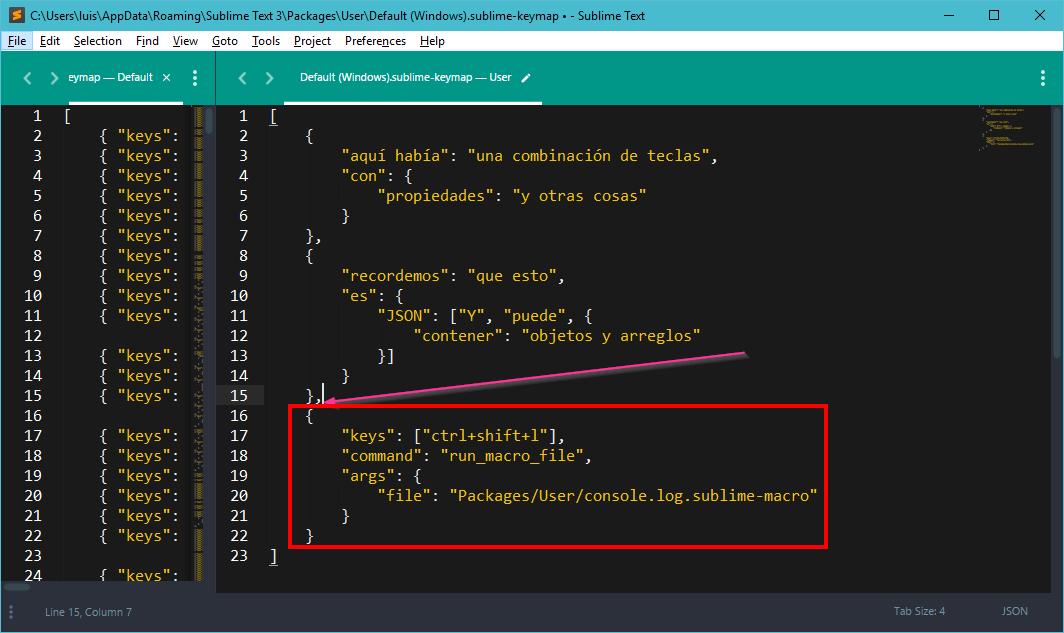Image resolution: width=1064 pixels, height=633 pixels.
Task: Open the Goto menu
Action: [x=225, y=41]
